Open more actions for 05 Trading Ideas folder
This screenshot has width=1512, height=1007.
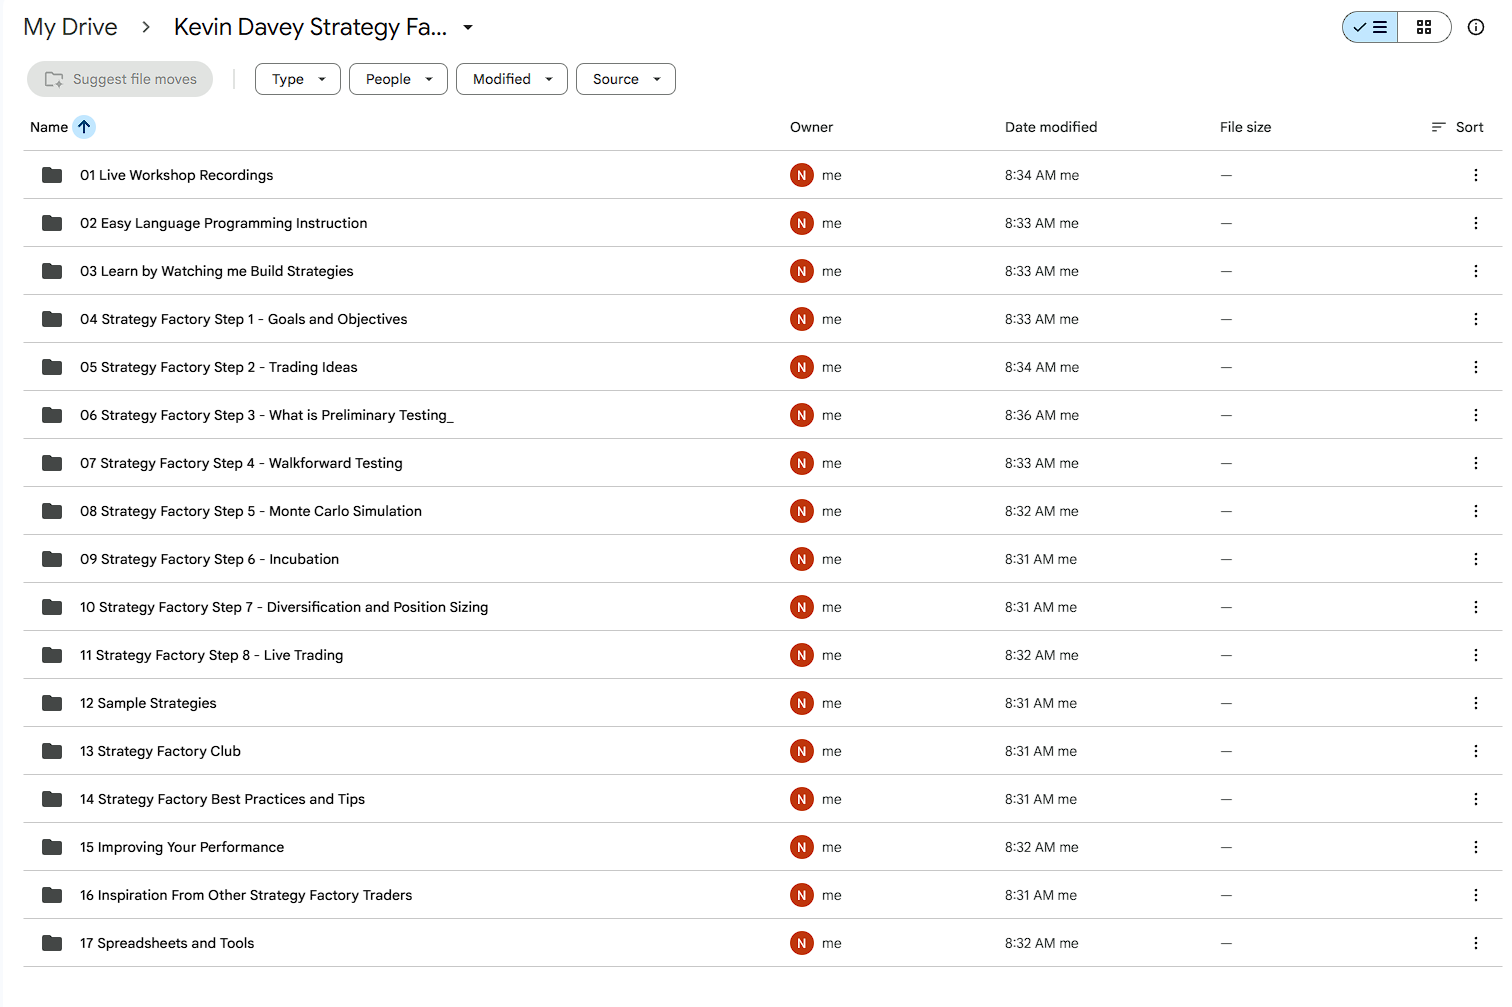click(x=1475, y=367)
